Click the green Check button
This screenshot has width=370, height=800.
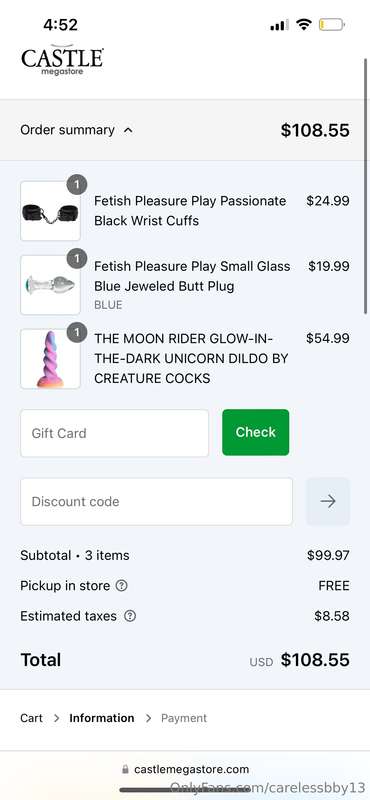tap(255, 432)
